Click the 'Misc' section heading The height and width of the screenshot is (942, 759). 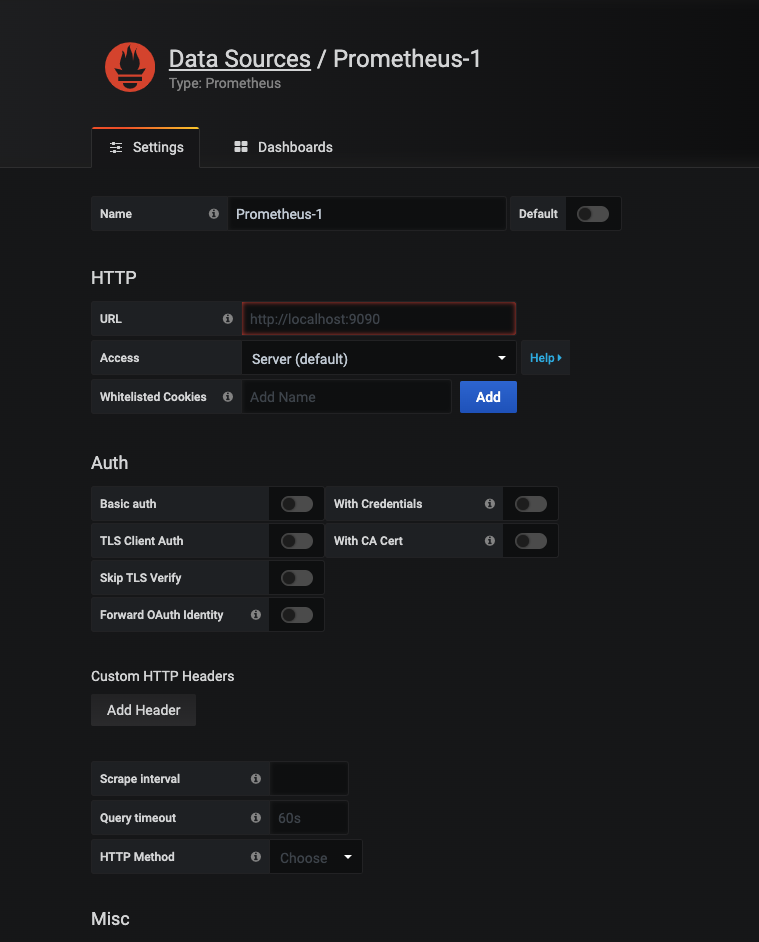pyautogui.click(x=110, y=919)
